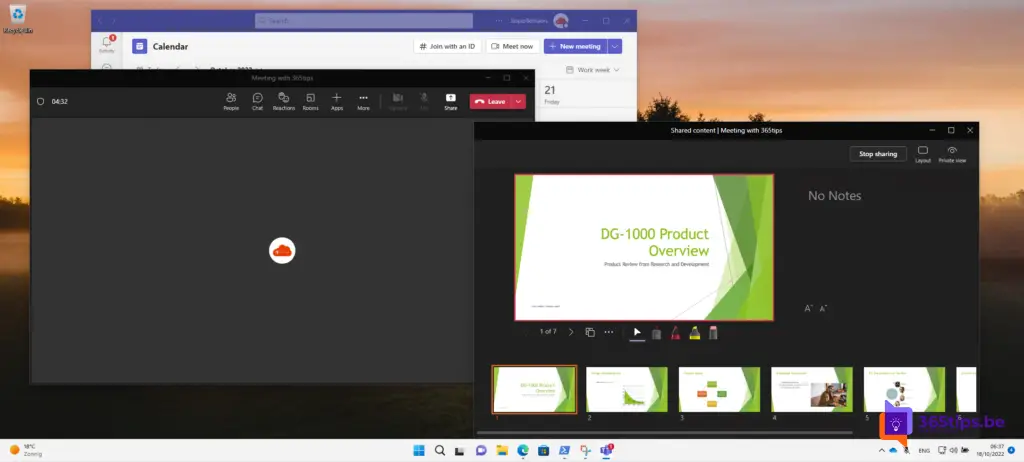The width and height of the screenshot is (1024, 462).
Task: Open the More options menu in meeting
Action: 363,100
